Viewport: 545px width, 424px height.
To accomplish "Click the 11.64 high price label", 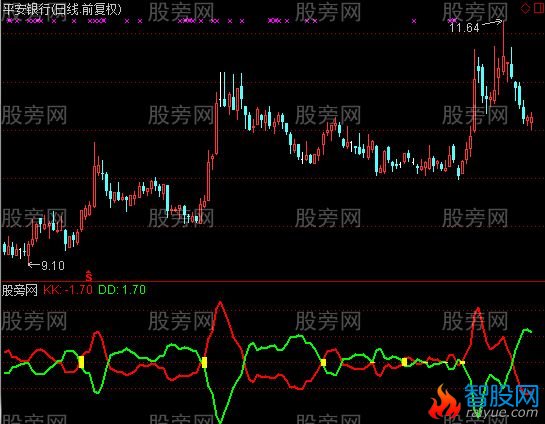I will click(464, 27).
